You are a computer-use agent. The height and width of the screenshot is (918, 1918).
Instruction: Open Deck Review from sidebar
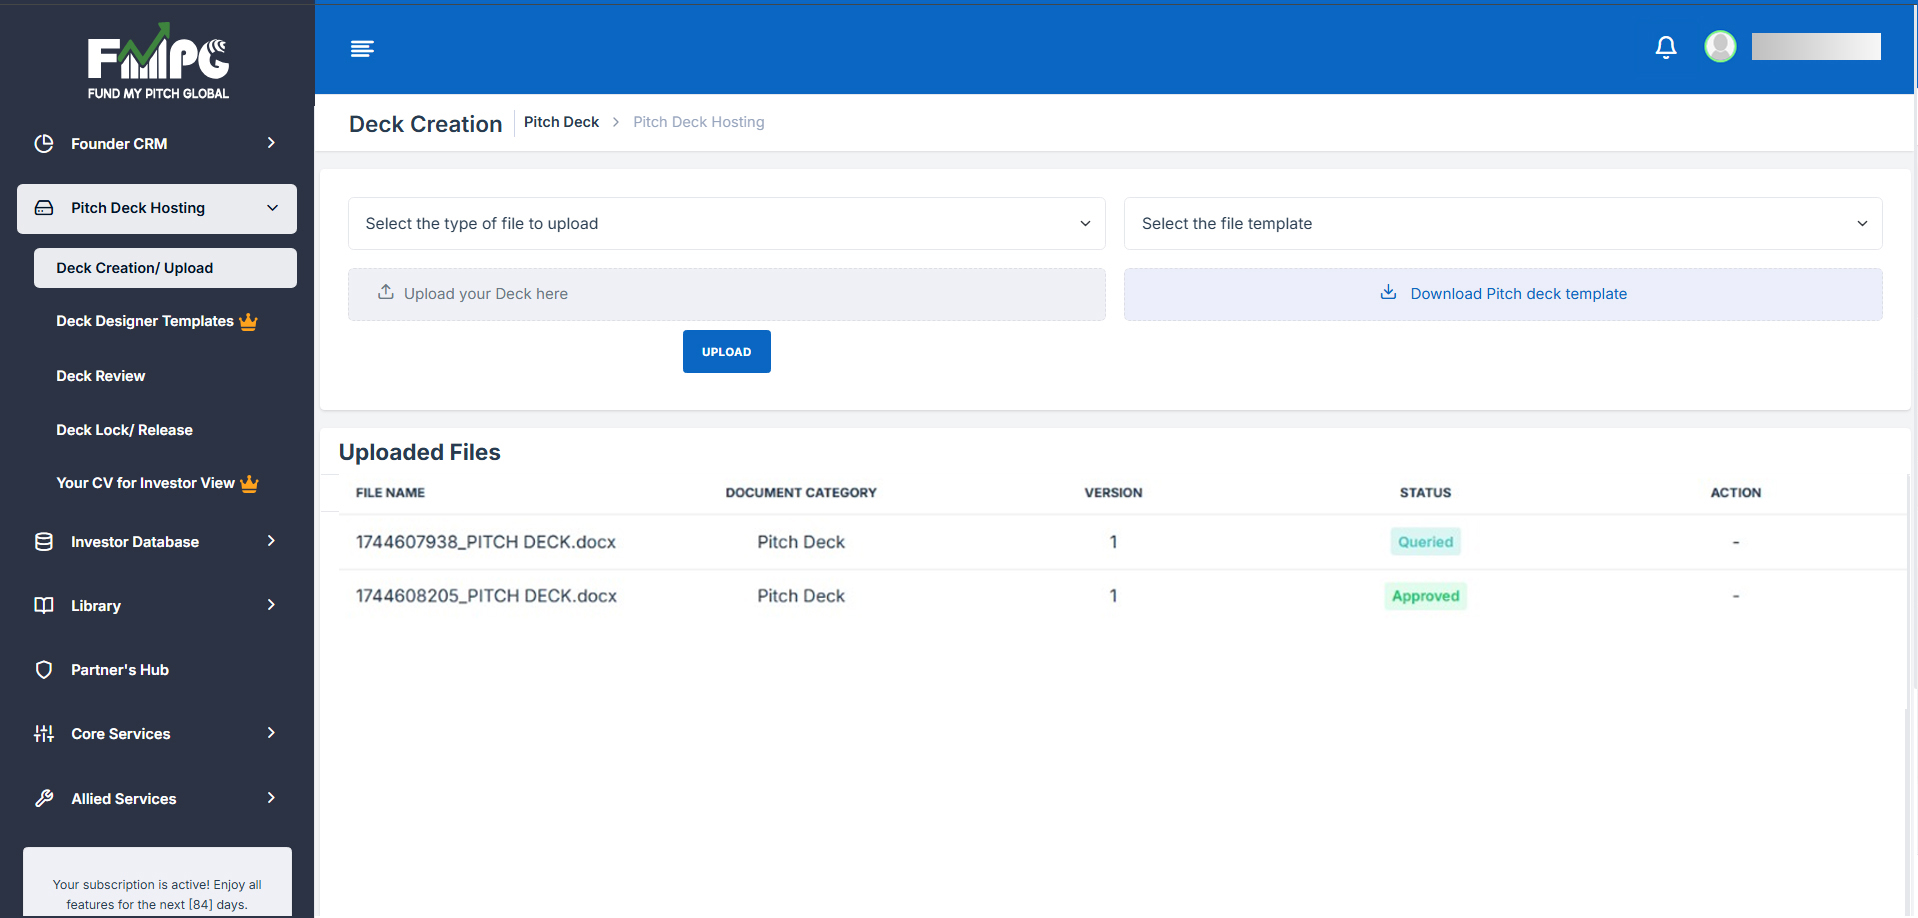(x=101, y=376)
